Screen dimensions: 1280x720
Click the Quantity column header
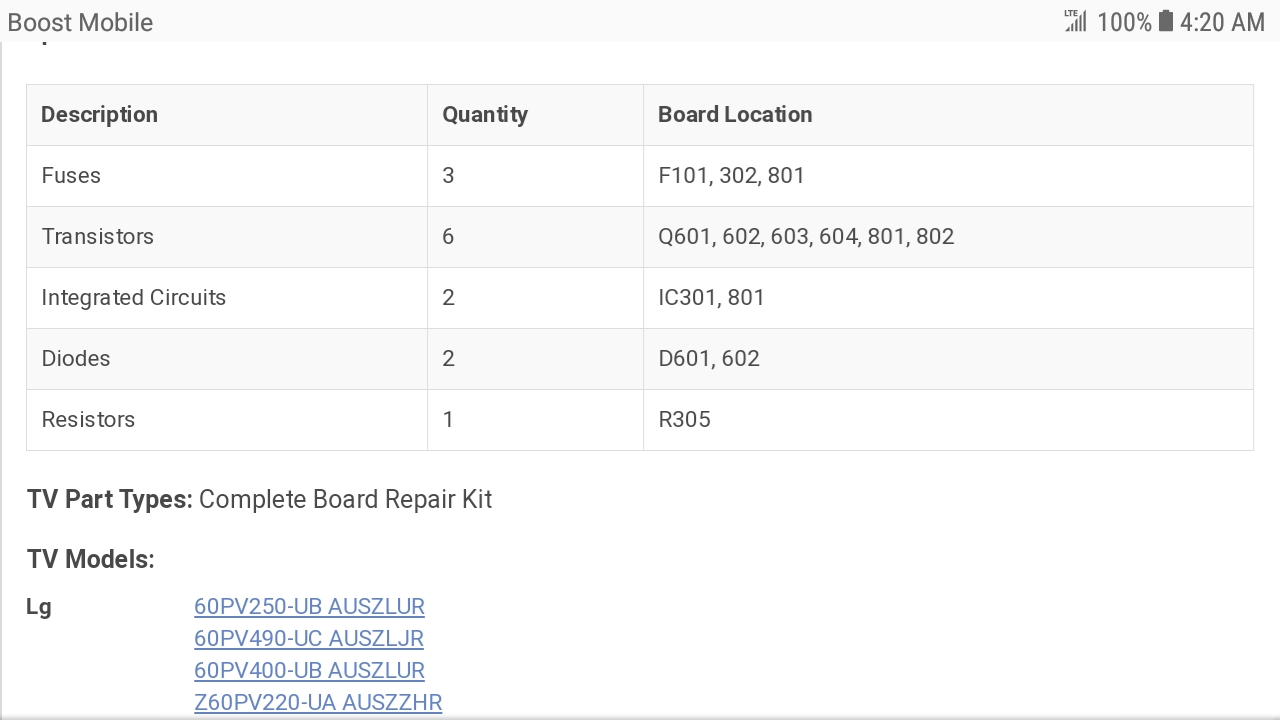[x=485, y=114]
